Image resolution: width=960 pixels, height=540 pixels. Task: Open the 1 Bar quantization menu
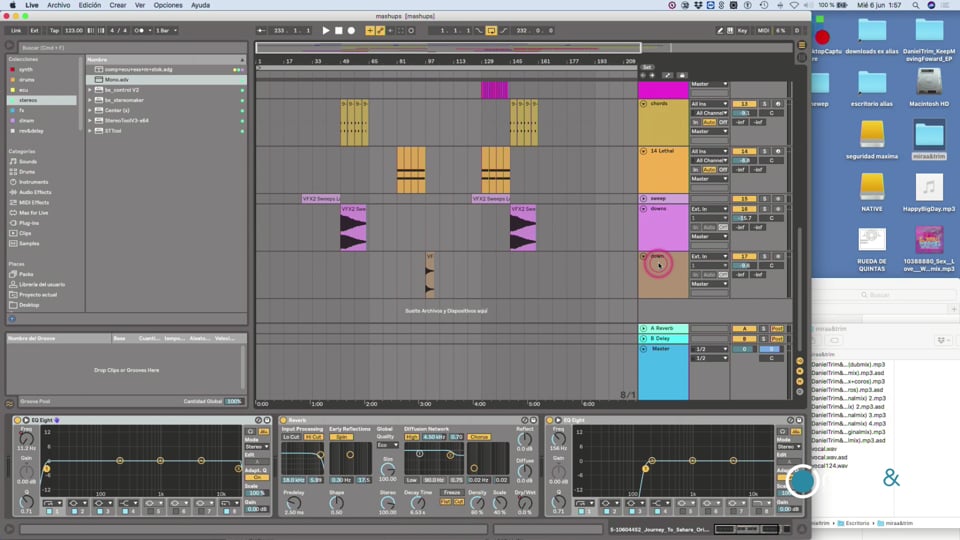[x=166, y=30]
